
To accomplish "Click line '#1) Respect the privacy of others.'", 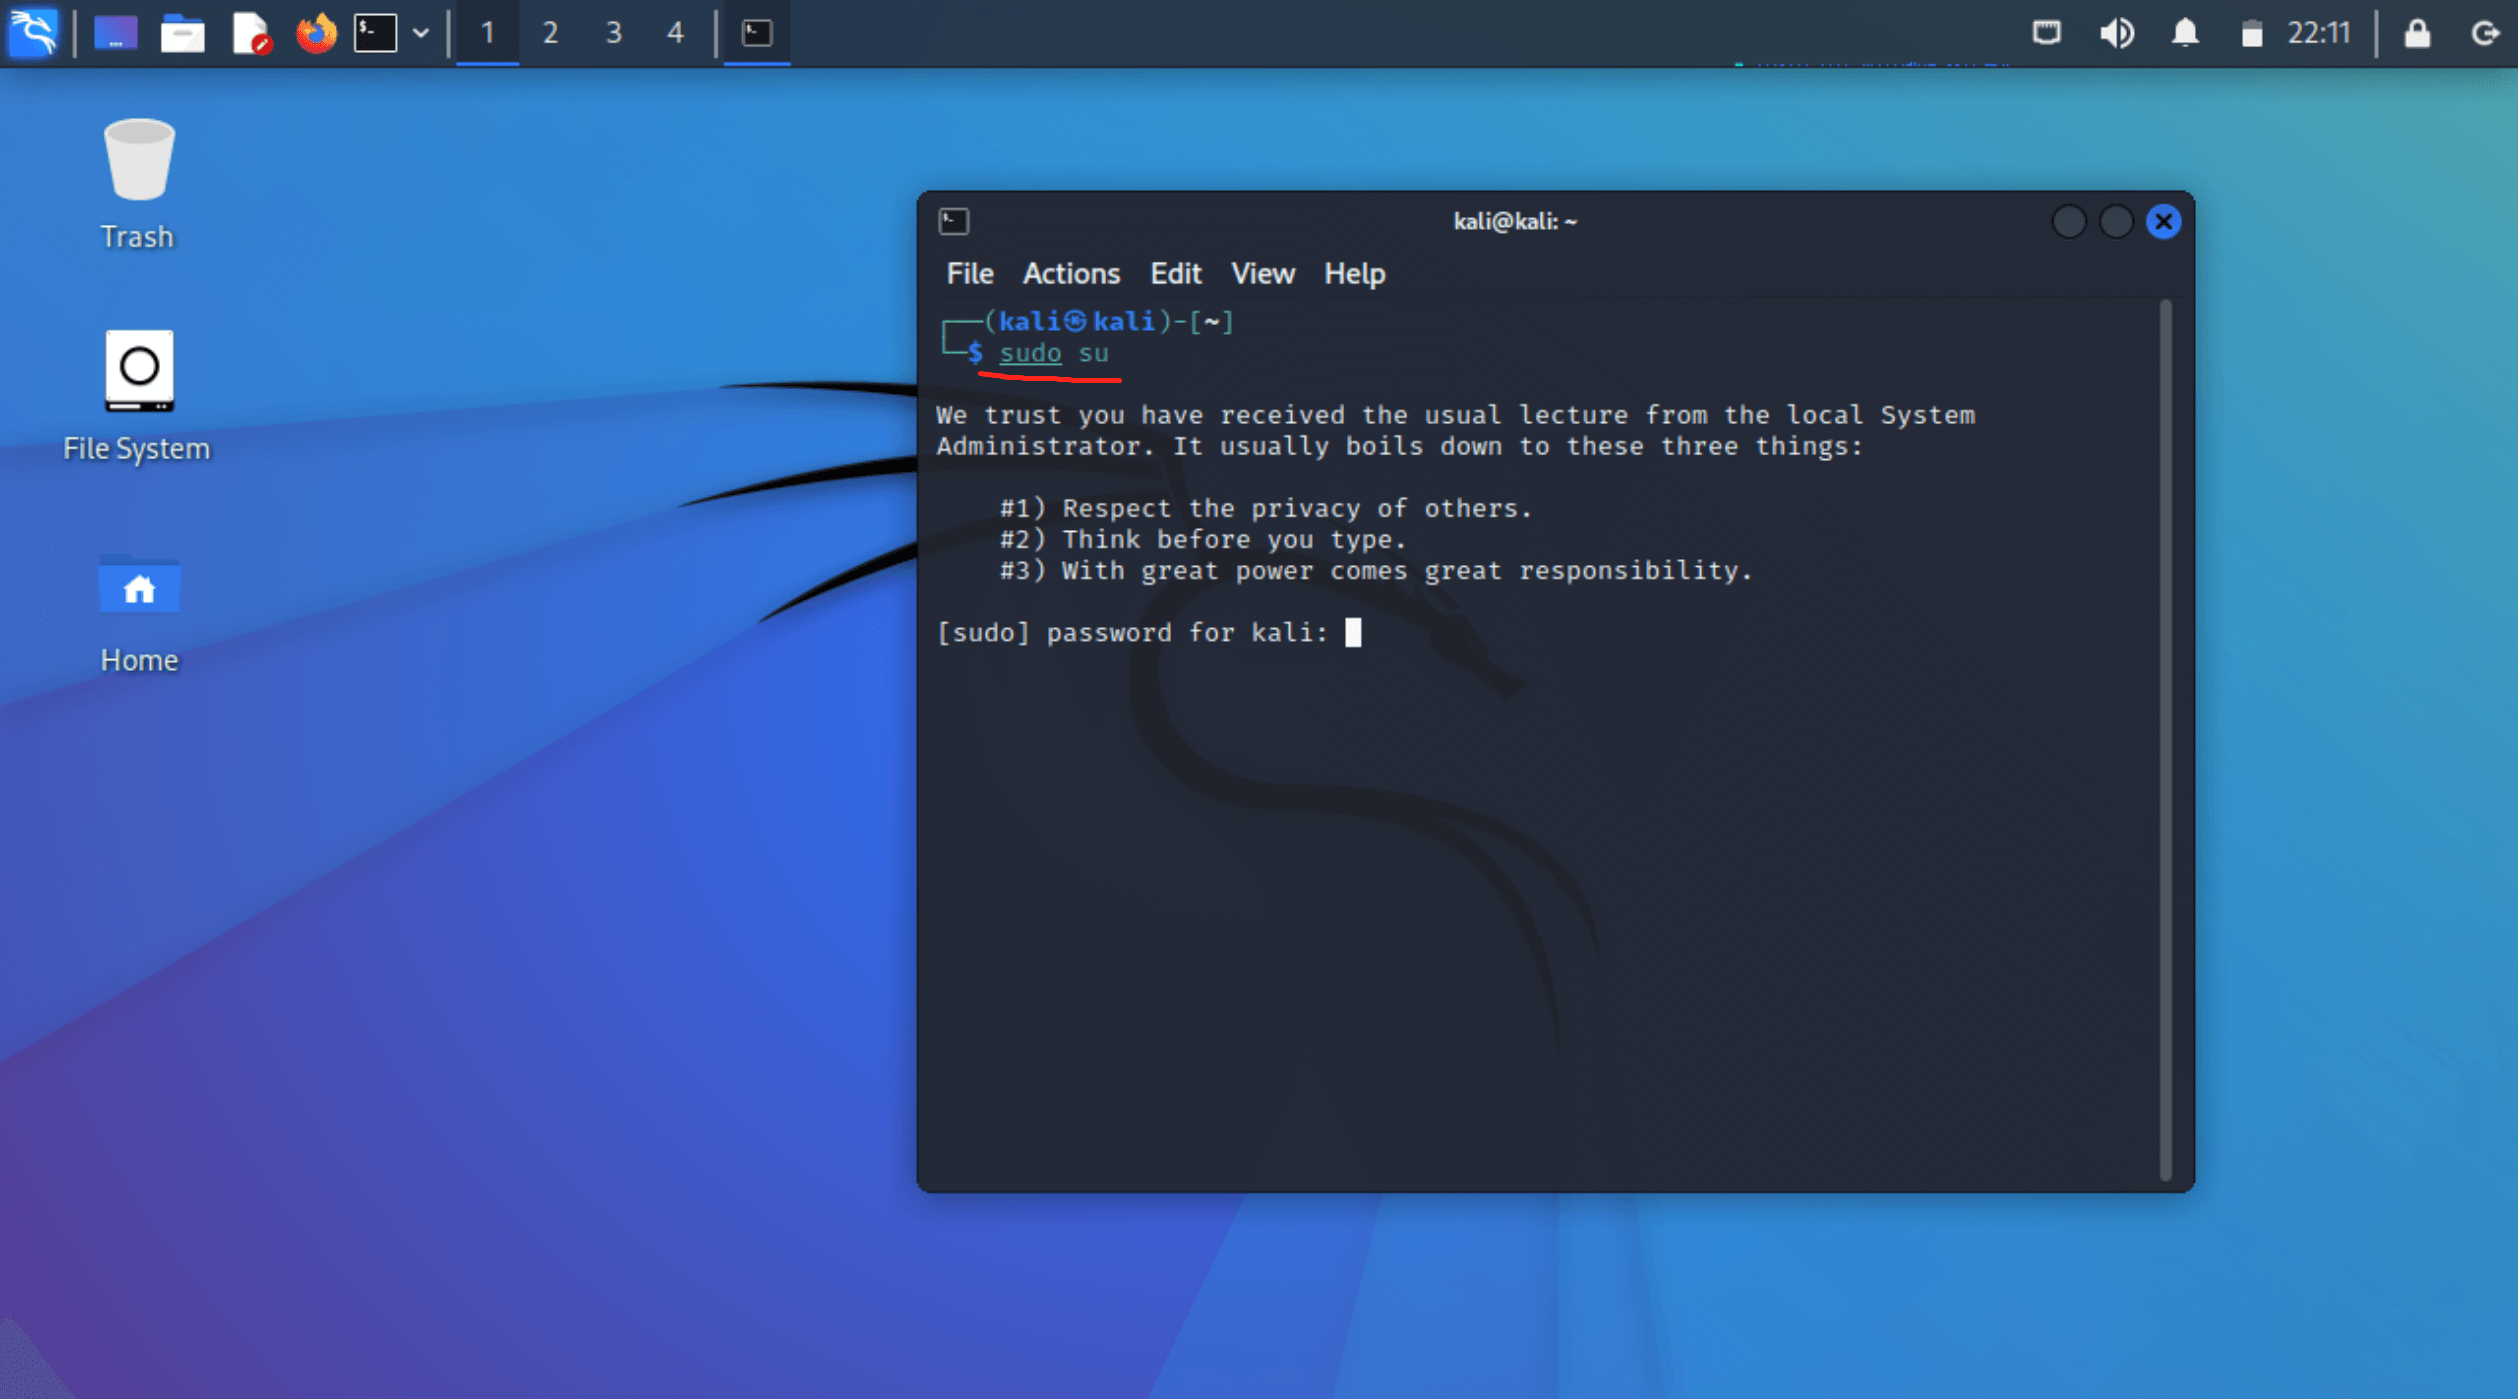I will coord(1266,508).
